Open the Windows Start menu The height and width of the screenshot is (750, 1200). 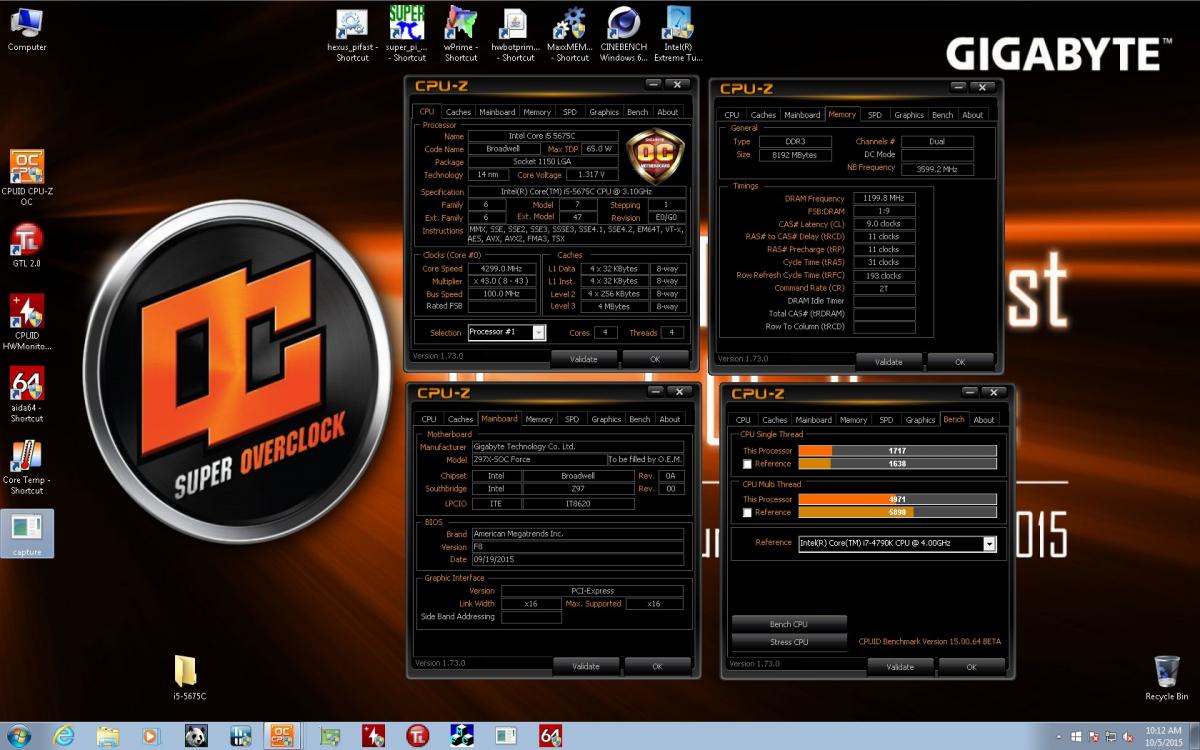(18, 736)
